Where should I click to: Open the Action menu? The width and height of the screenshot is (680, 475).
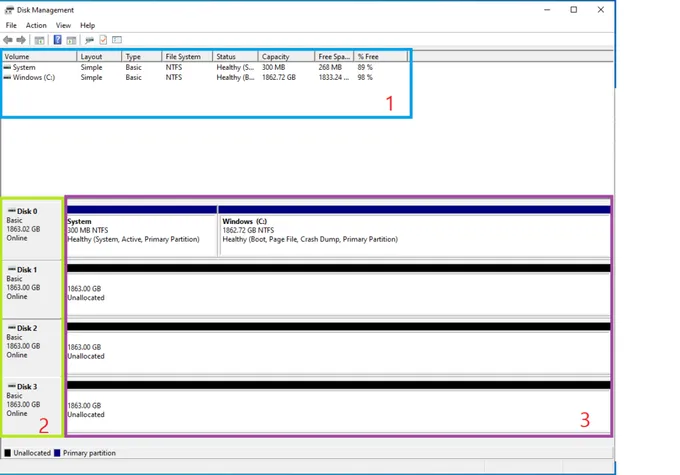pyautogui.click(x=36, y=25)
